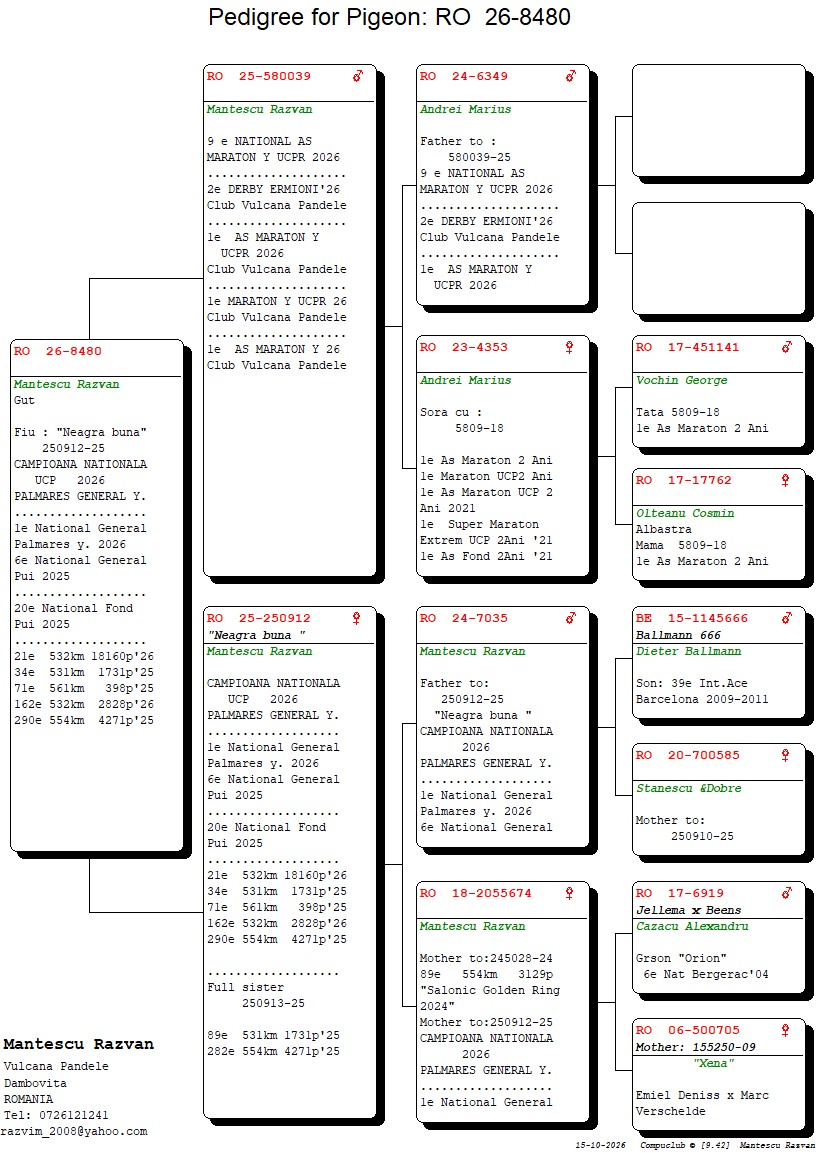Select ring number RO 24-6349

[463, 76]
